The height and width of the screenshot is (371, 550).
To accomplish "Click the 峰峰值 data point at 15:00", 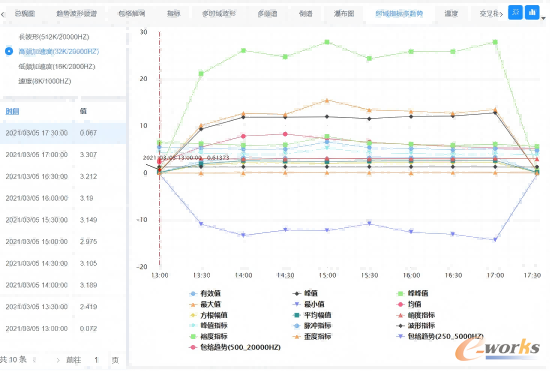I will point(327,42).
